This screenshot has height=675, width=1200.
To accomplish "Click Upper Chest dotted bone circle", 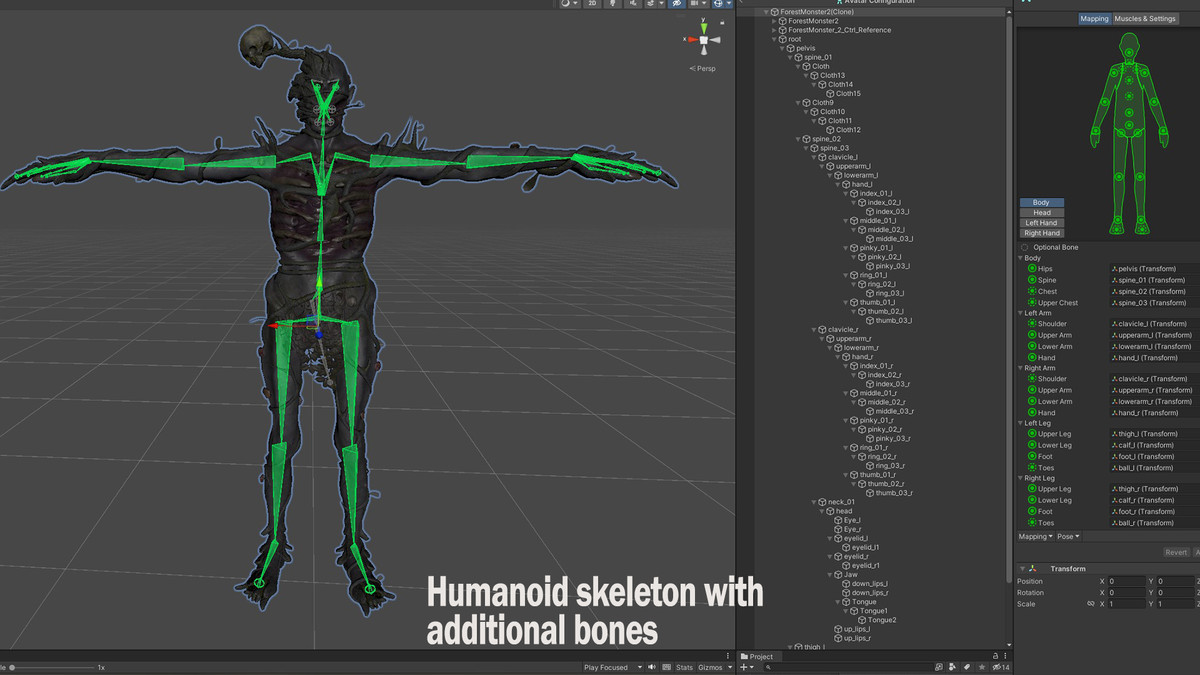I will tap(1032, 302).
